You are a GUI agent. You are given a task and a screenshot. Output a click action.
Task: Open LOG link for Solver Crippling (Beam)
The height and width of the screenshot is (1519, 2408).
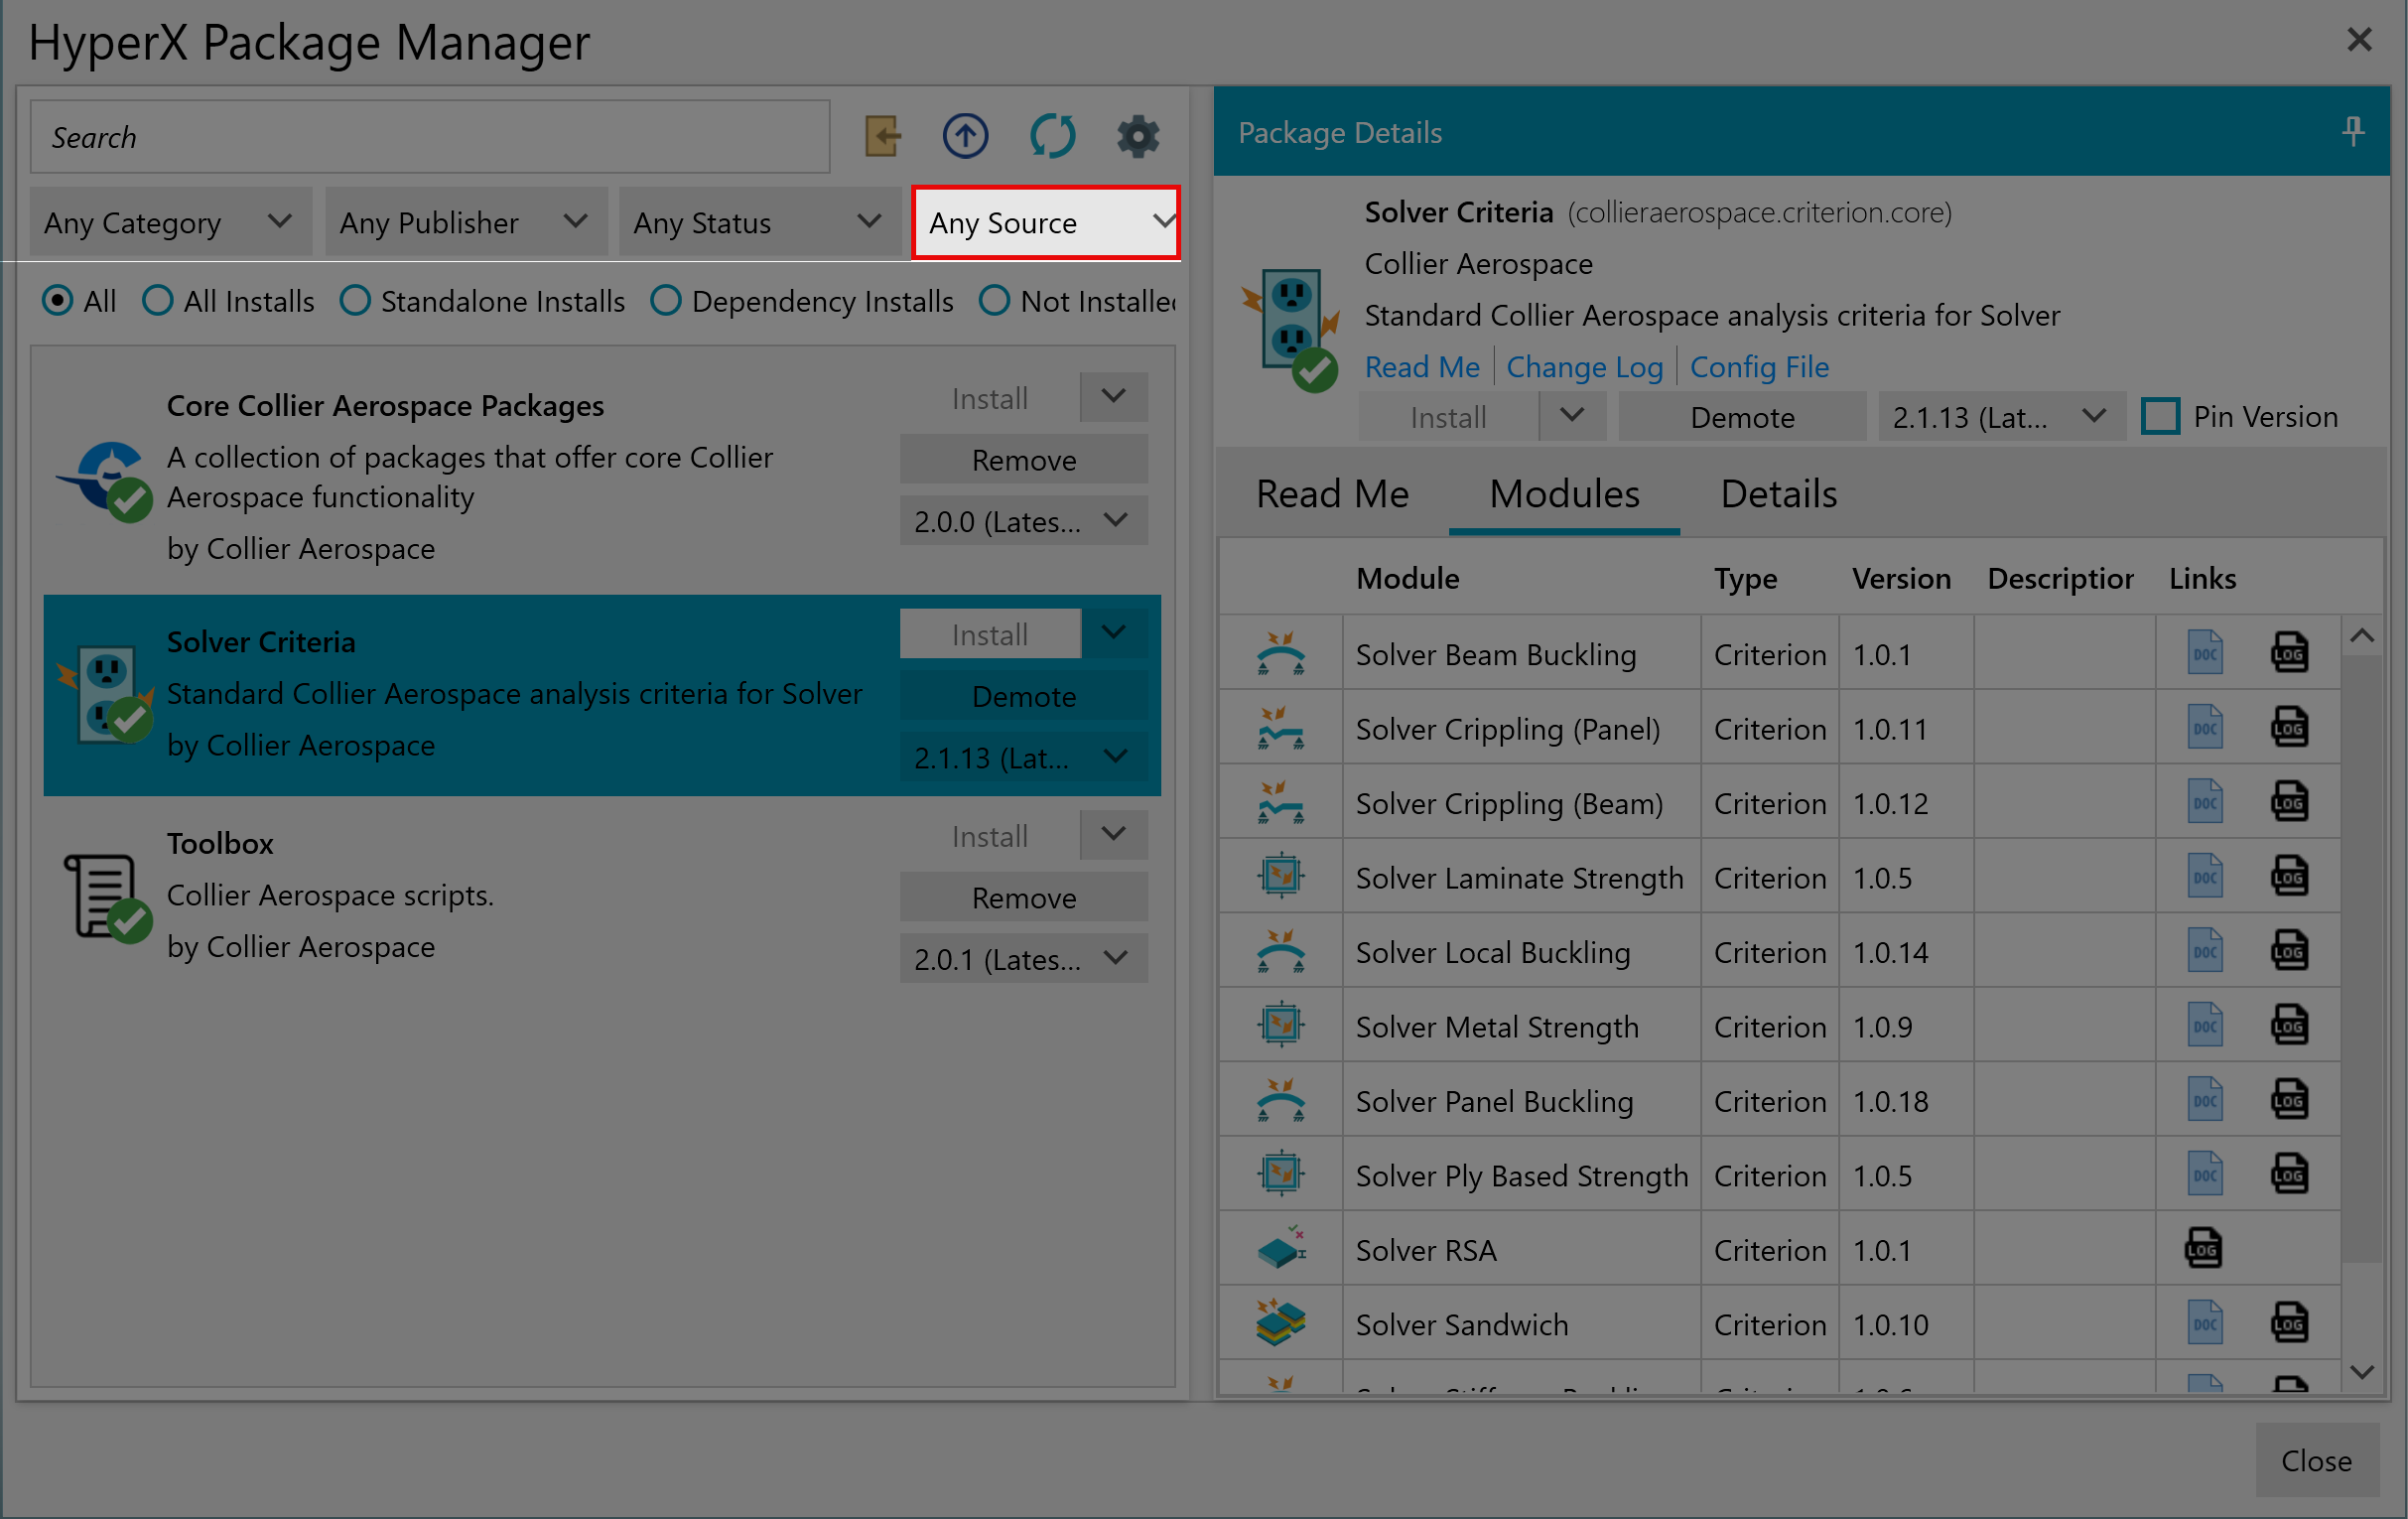[x=2289, y=803]
